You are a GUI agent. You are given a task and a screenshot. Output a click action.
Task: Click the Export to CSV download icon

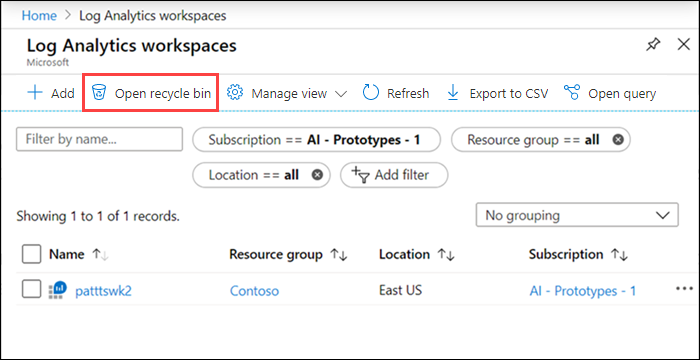(453, 93)
